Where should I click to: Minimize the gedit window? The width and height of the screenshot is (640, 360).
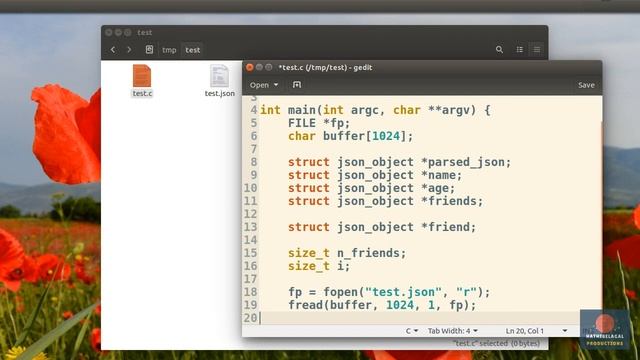click(259, 67)
